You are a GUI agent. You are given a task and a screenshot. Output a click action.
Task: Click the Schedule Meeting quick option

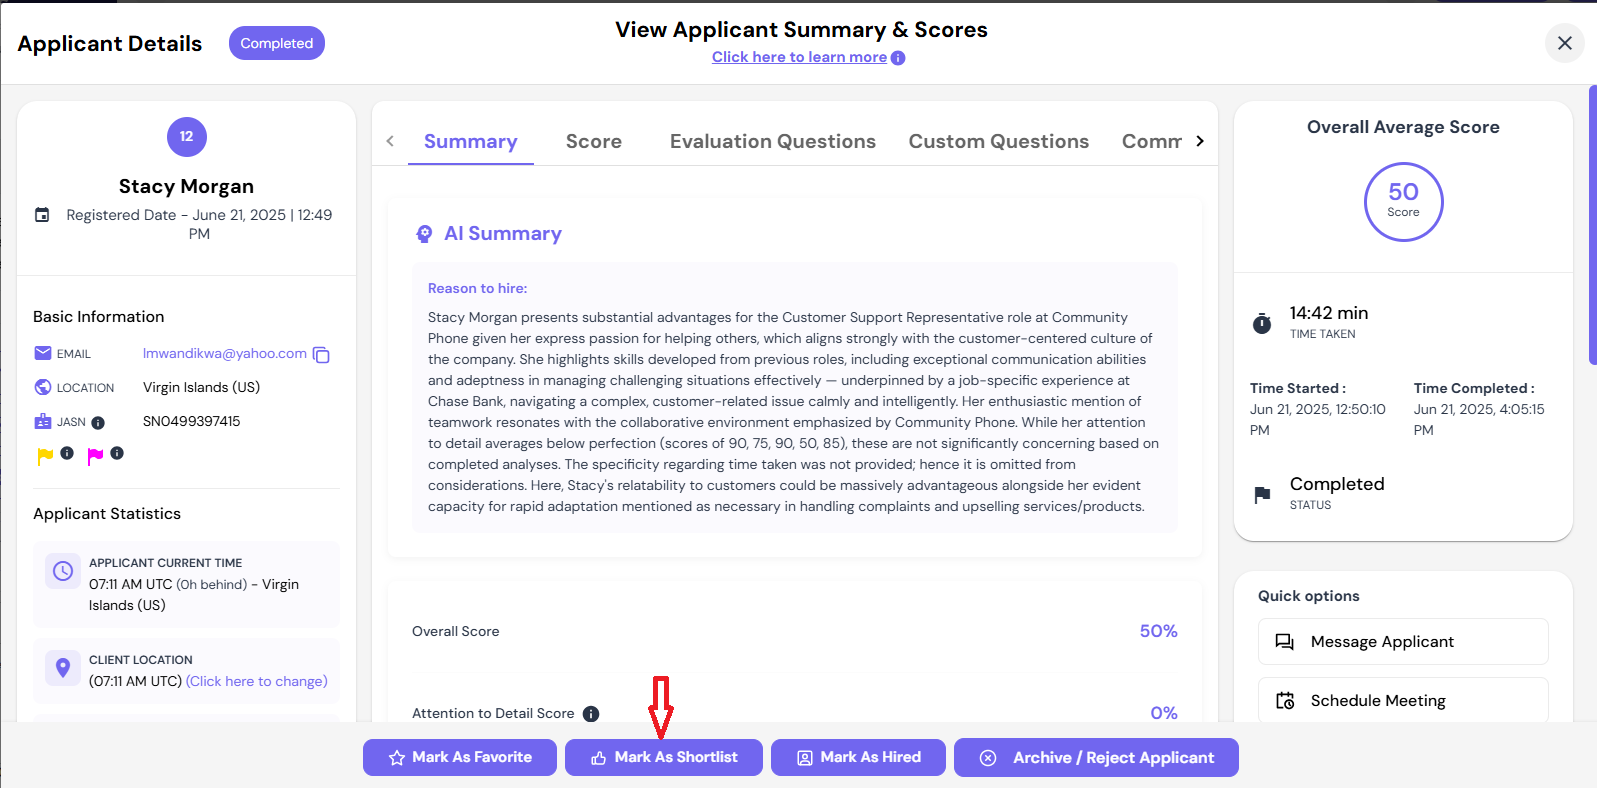coord(1403,701)
